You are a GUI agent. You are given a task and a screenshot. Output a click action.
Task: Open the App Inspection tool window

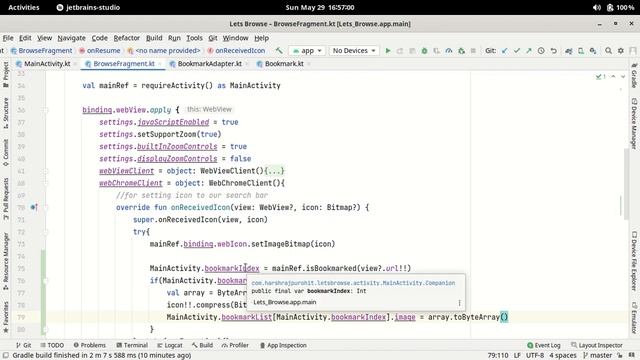283,345
